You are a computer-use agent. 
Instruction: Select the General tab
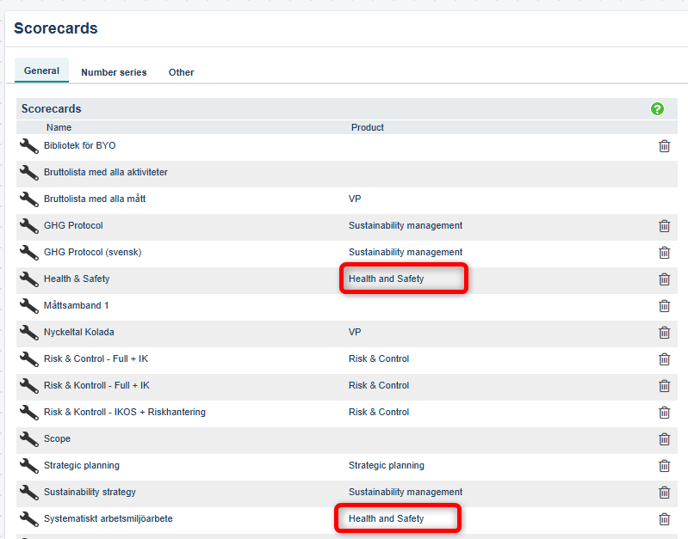[42, 71]
